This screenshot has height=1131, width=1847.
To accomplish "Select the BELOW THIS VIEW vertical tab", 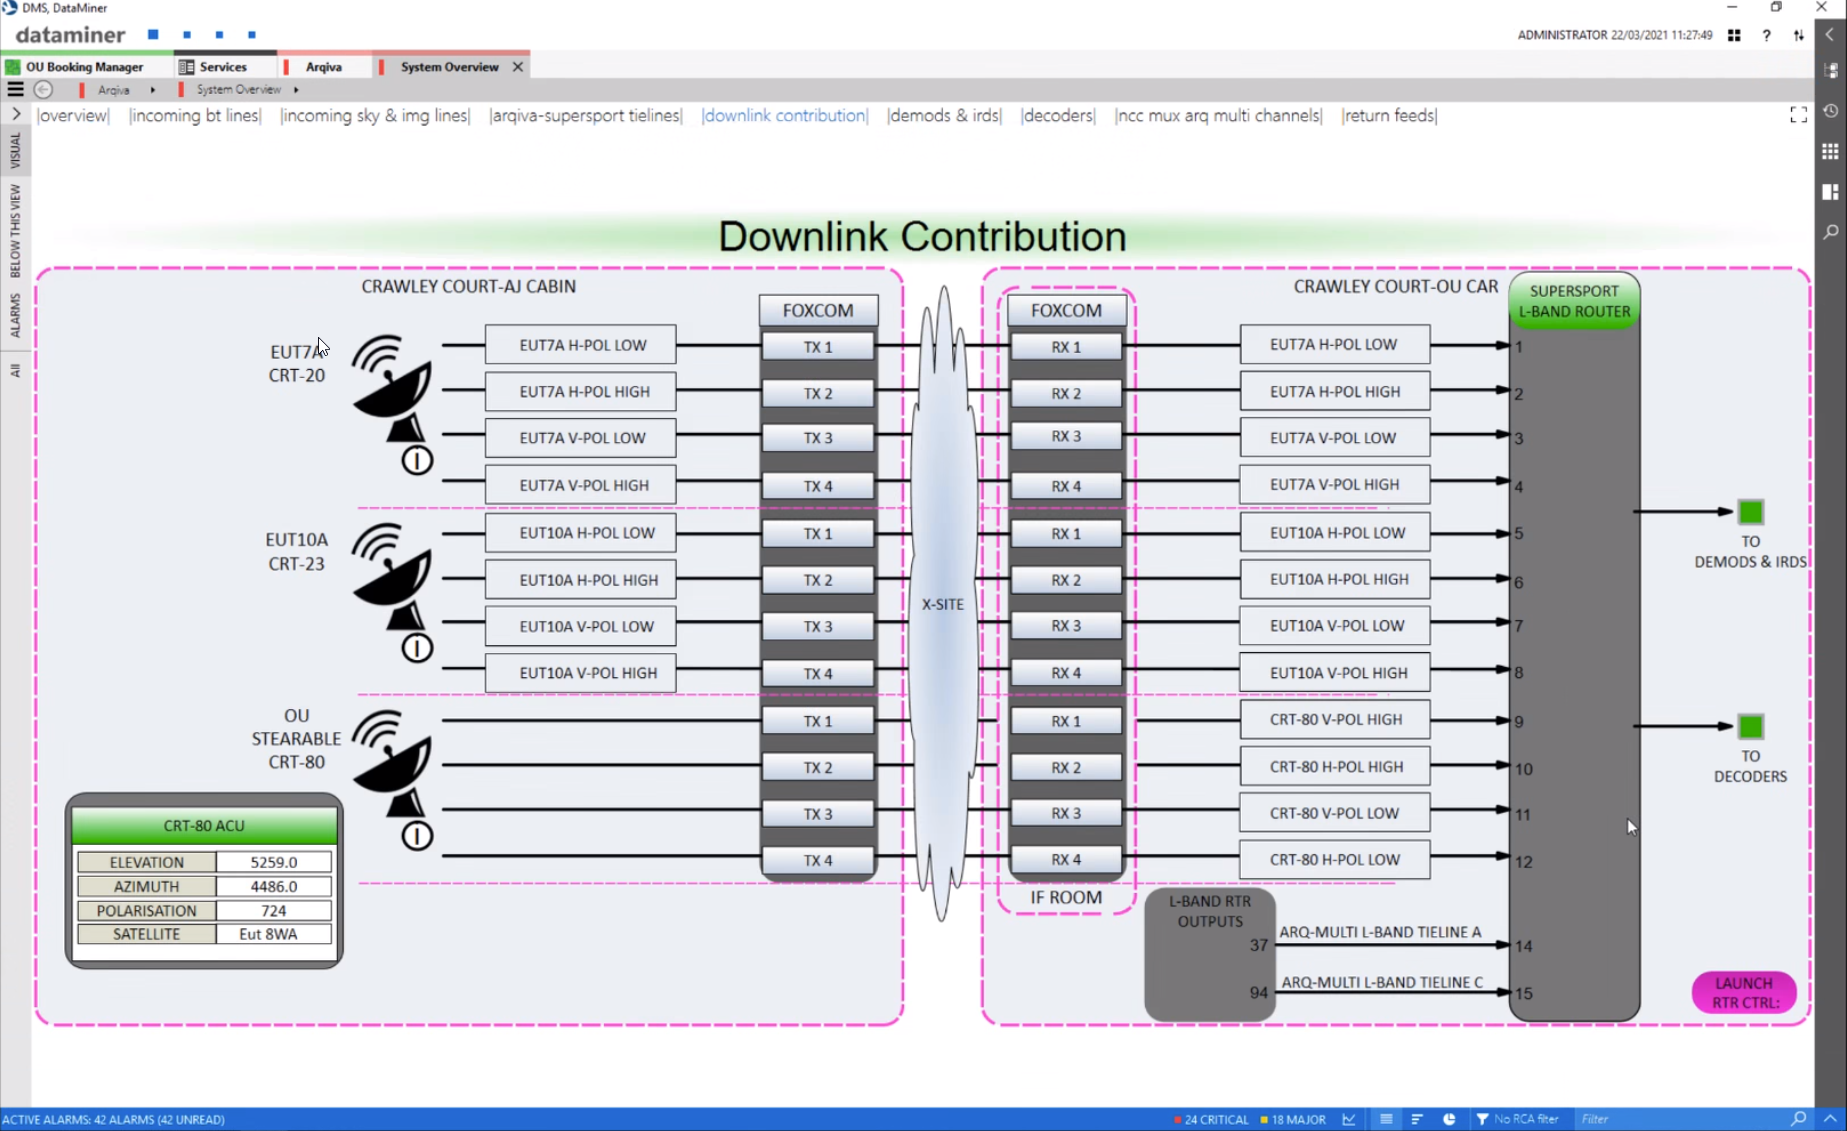I will point(15,231).
